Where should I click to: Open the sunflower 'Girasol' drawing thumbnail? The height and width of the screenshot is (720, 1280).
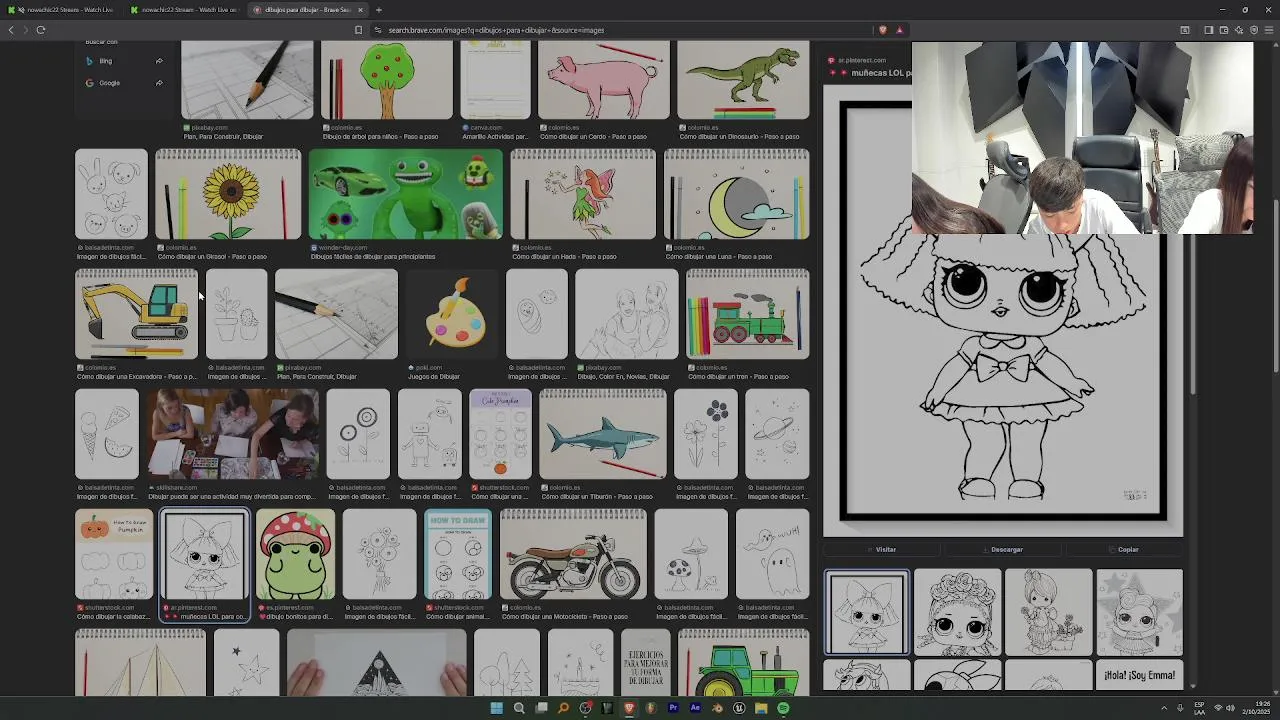pos(228,194)
